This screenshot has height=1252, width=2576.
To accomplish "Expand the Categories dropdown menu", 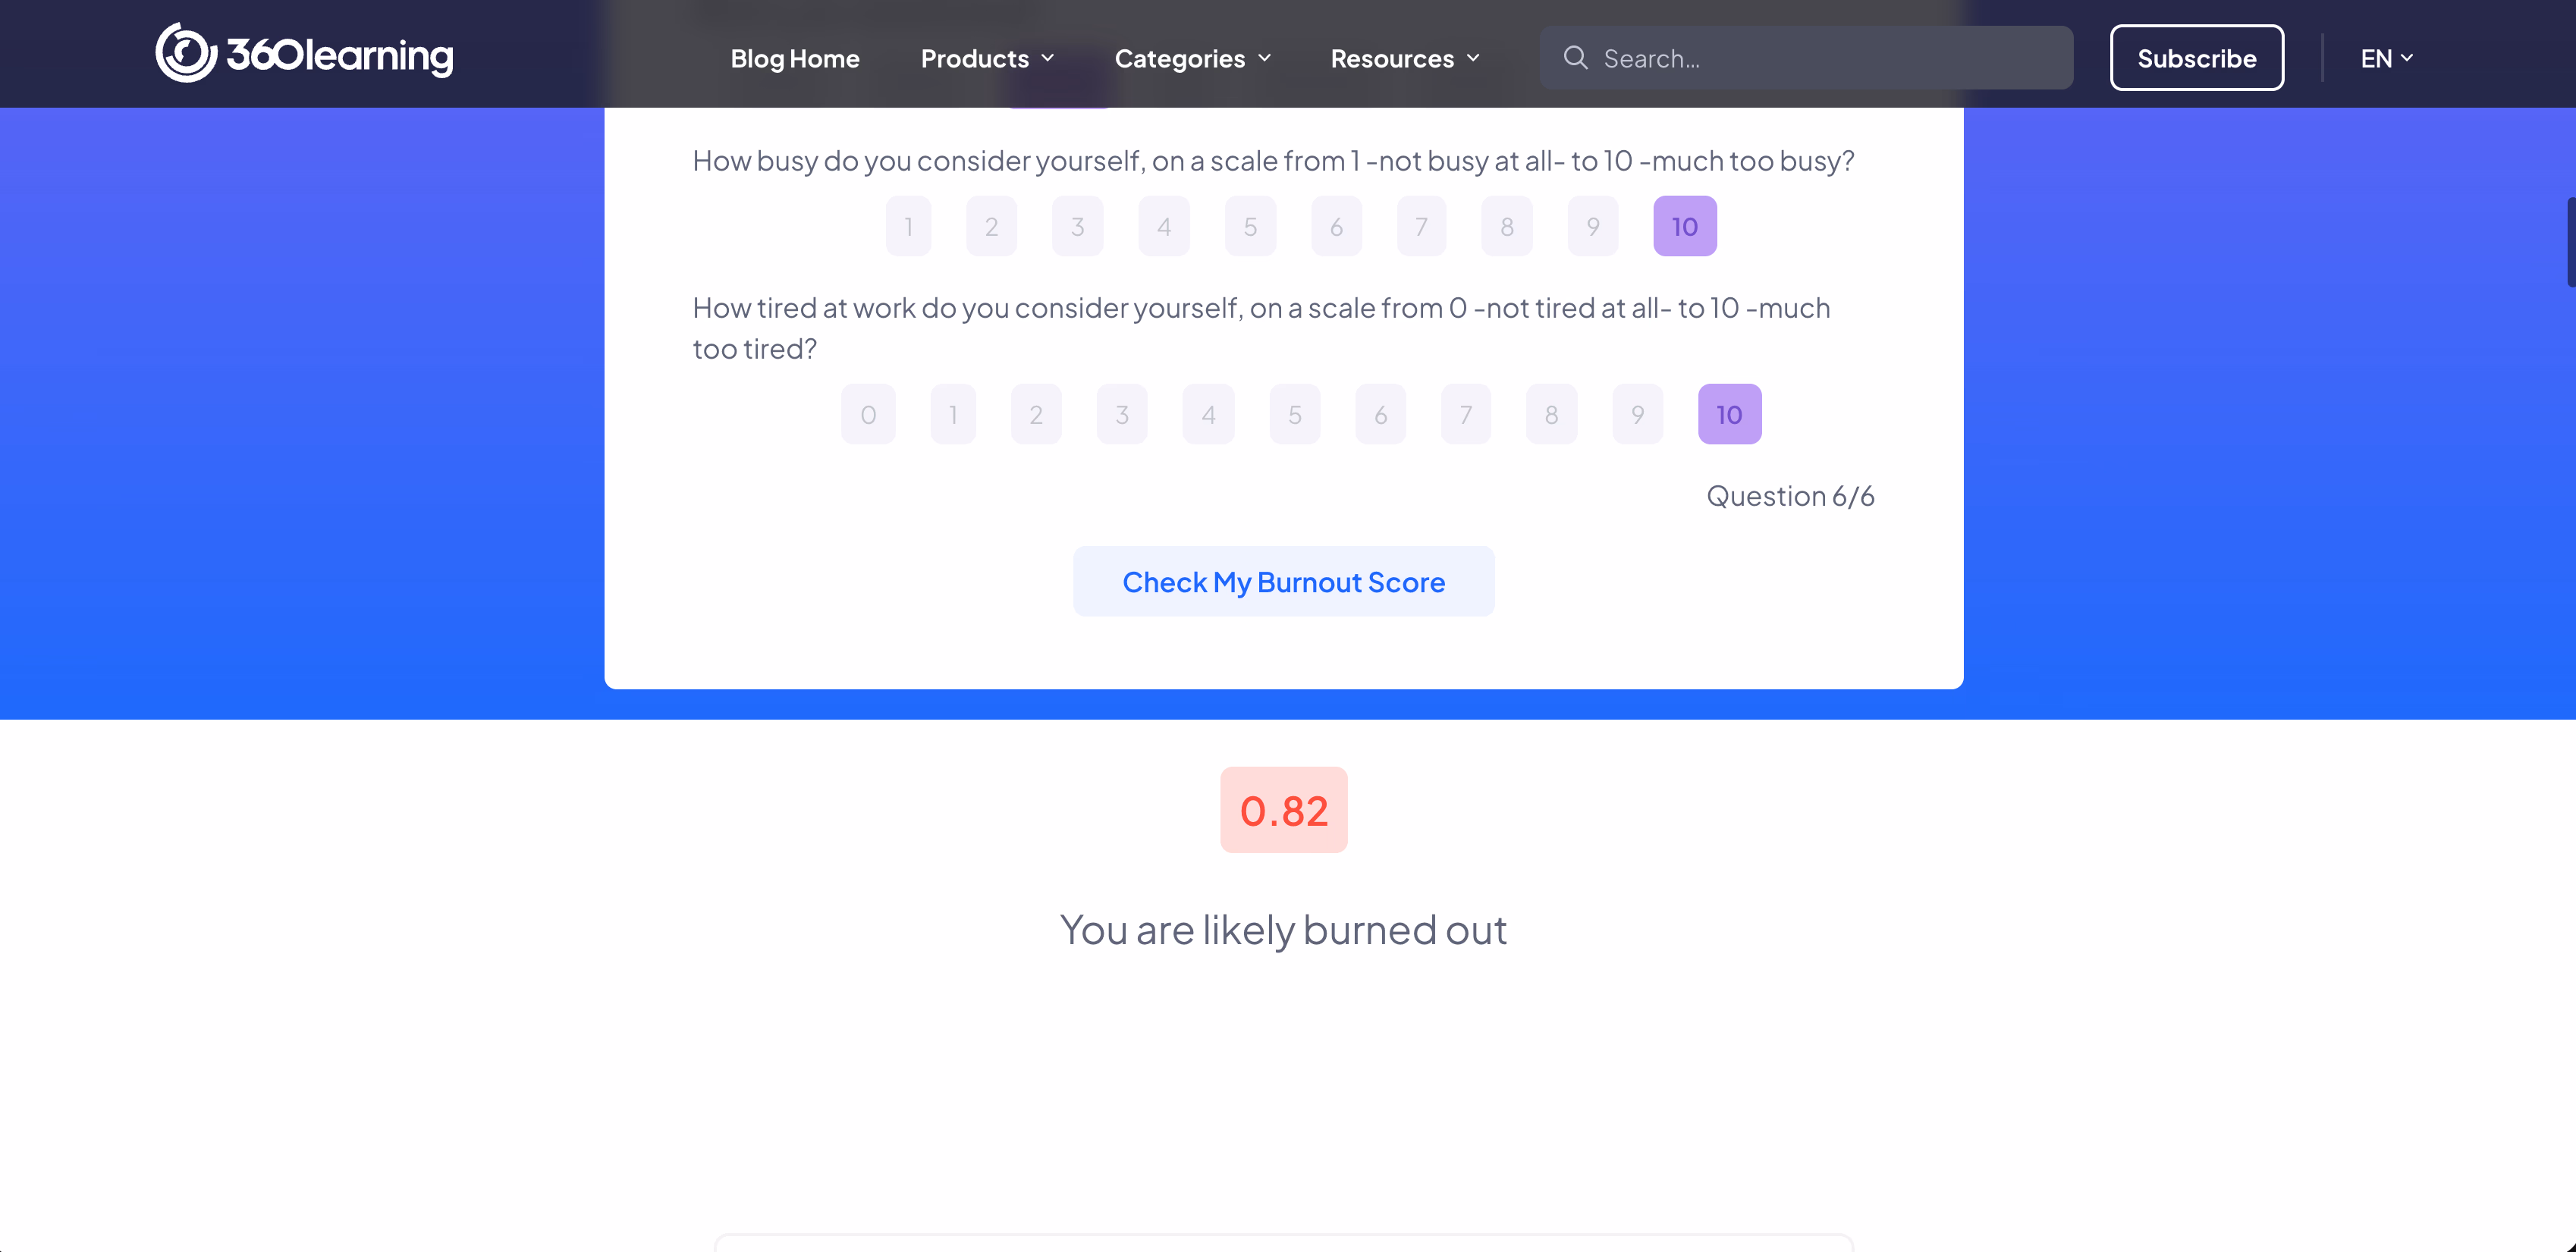I will pos(1192,59).
